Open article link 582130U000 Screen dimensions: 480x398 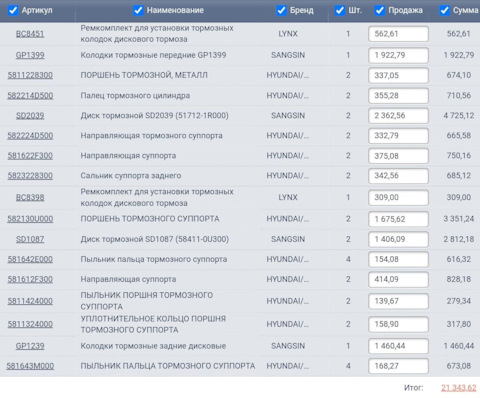pyautogui.click(x=30, y=219)
